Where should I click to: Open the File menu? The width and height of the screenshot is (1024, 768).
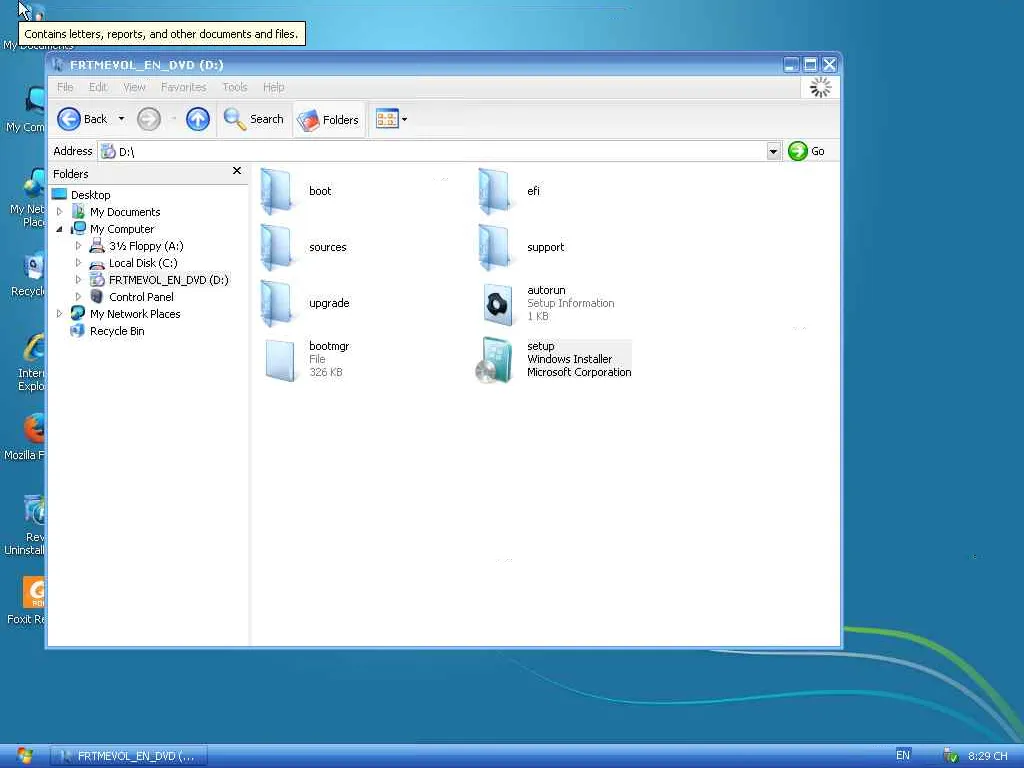(x=65, y=87)
